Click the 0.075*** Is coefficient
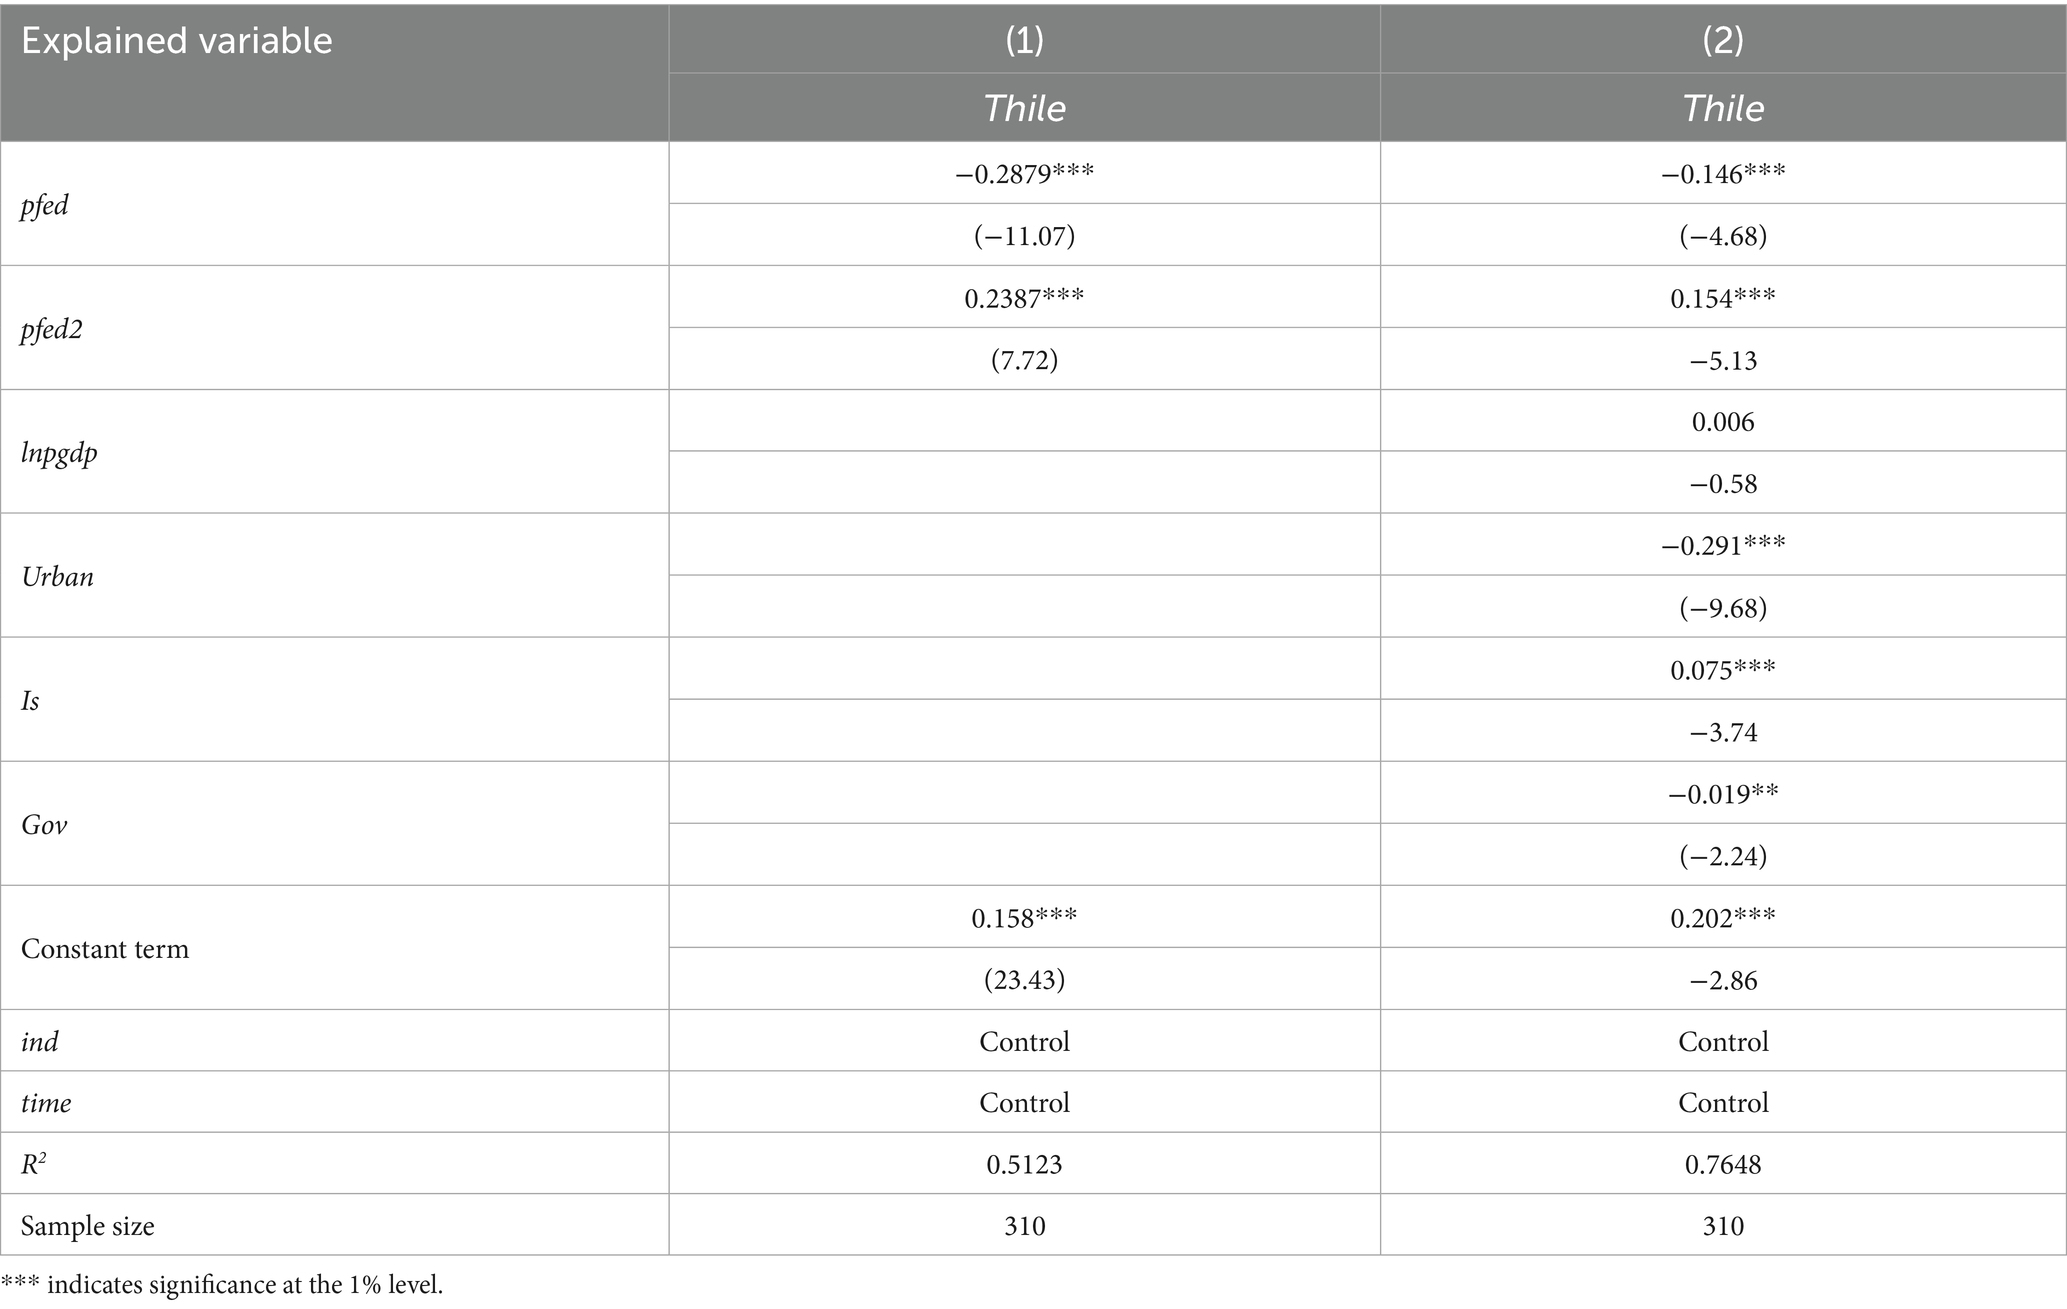 pos(1722,669)
